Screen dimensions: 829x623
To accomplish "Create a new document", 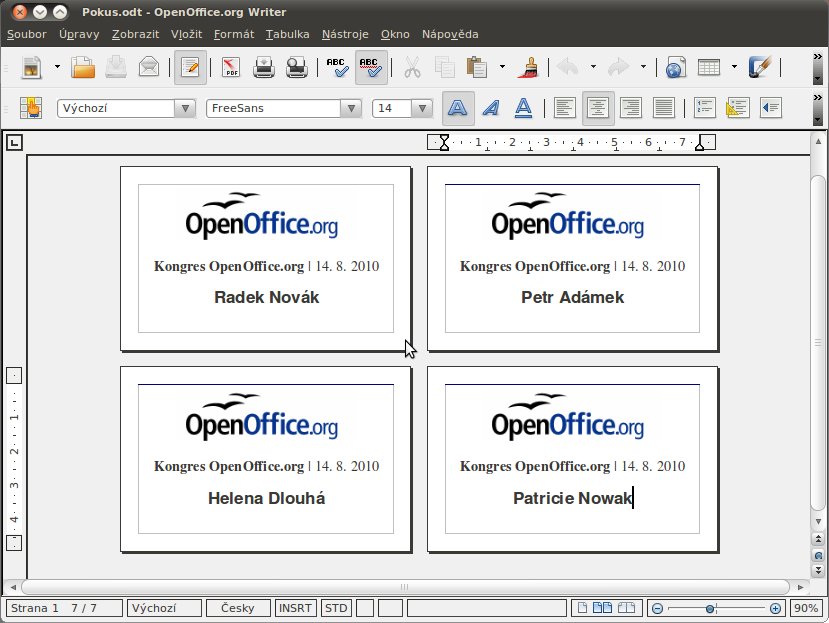I will coord(32,68).
